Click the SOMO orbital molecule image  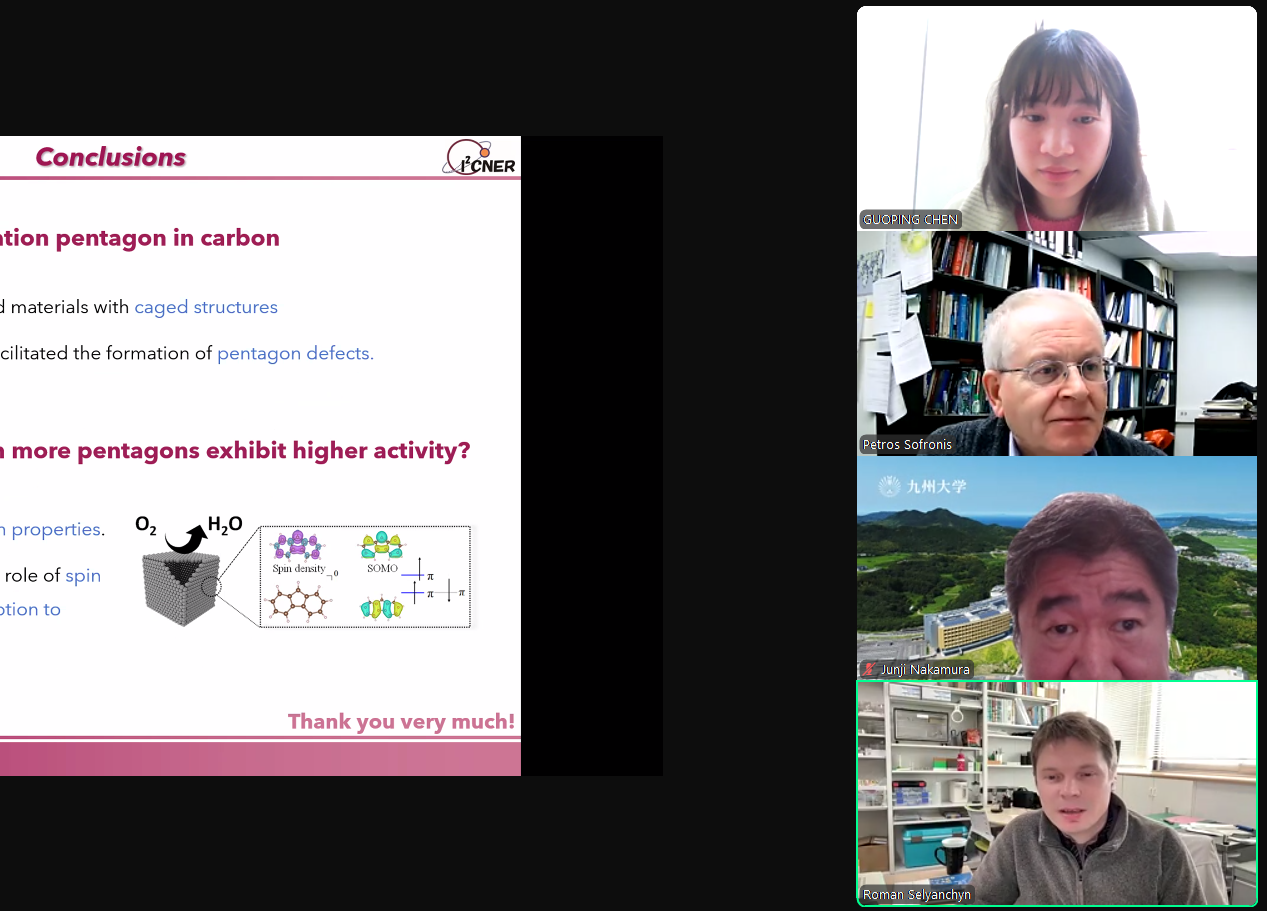click(381, 546)
